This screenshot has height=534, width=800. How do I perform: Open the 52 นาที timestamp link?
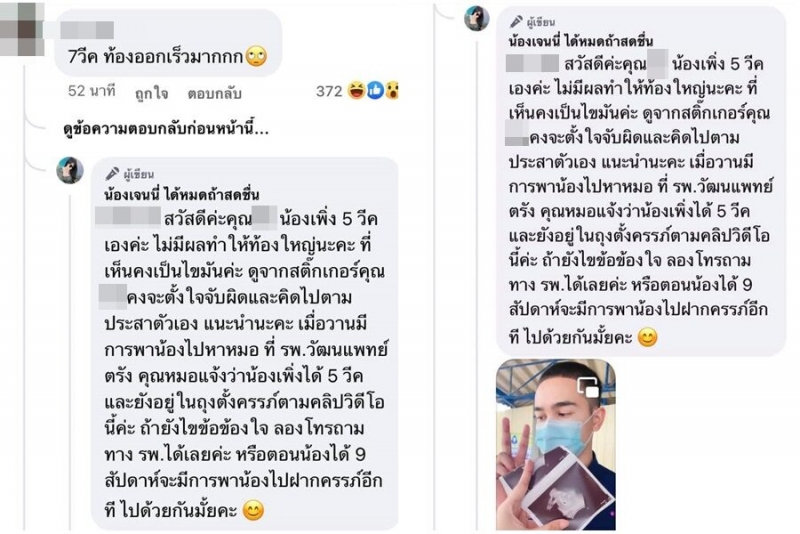[92, 91]
